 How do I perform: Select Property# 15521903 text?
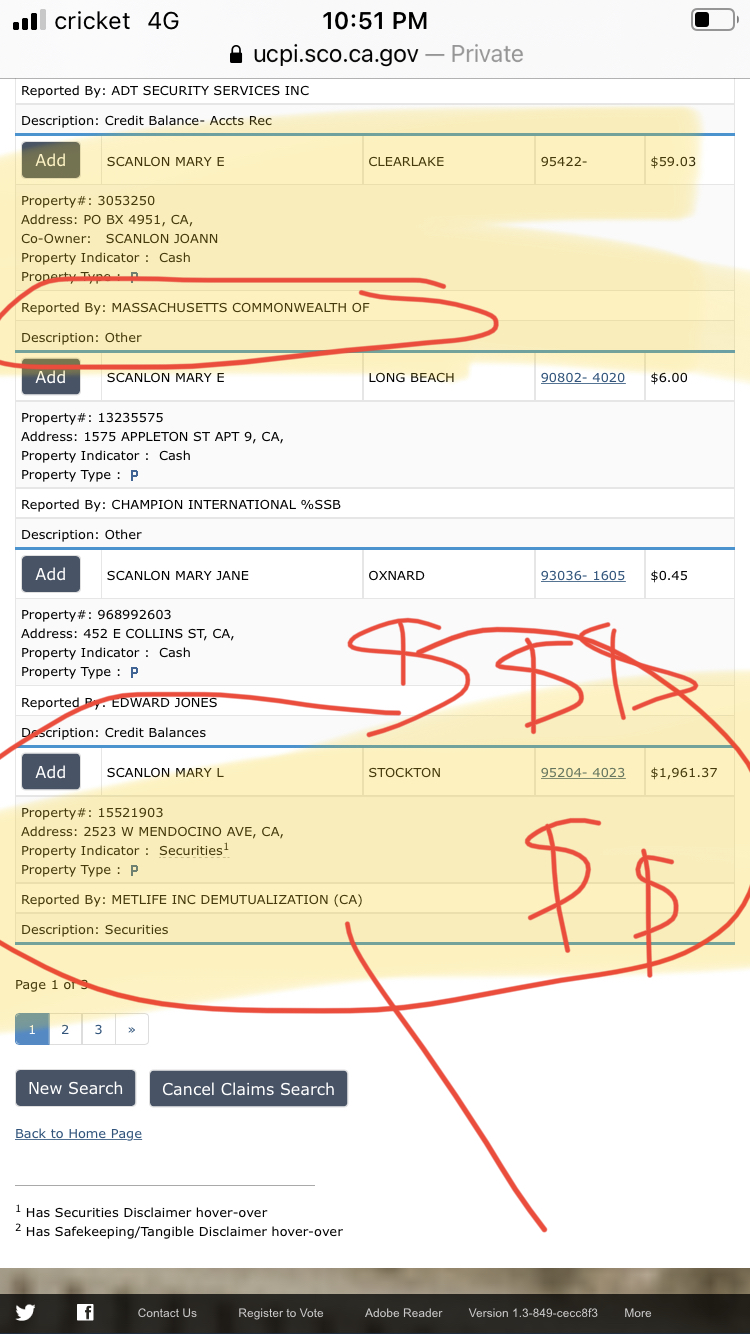92,813
